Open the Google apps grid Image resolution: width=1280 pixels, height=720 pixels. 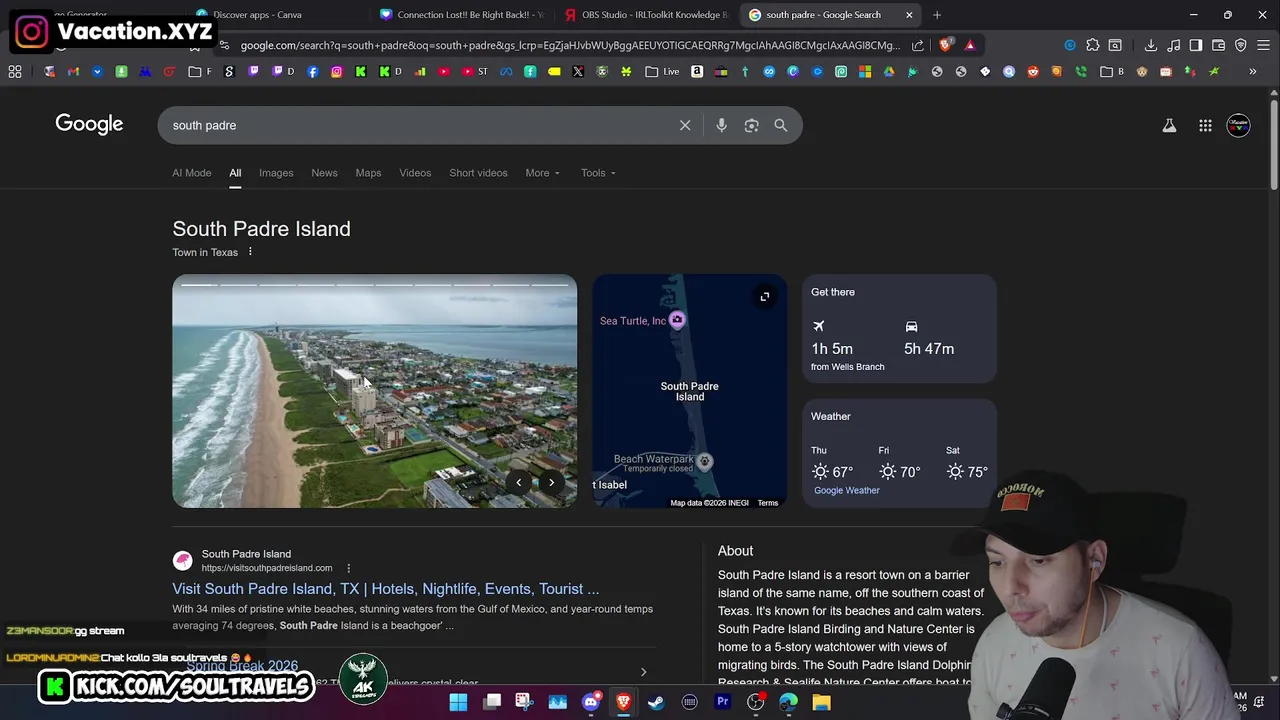(x=1205, y=125)
